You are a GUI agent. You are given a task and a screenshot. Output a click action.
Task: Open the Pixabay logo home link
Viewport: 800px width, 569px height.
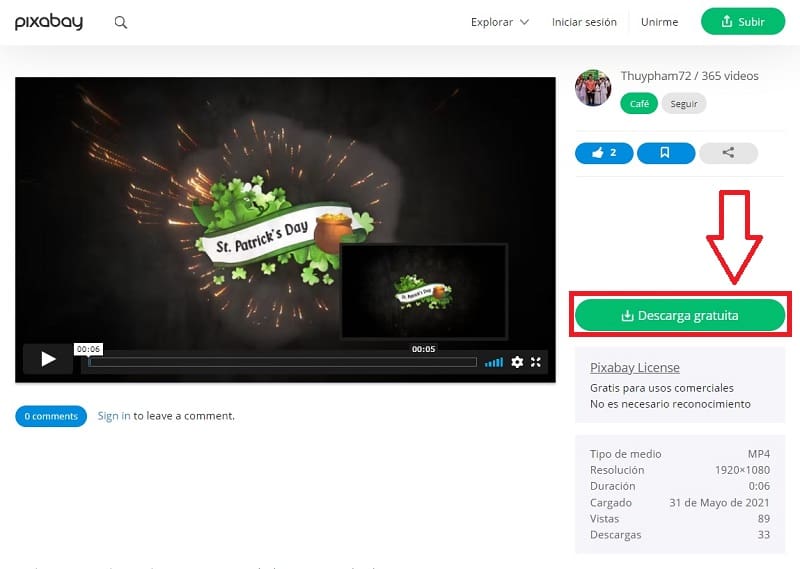pos(48,22)
